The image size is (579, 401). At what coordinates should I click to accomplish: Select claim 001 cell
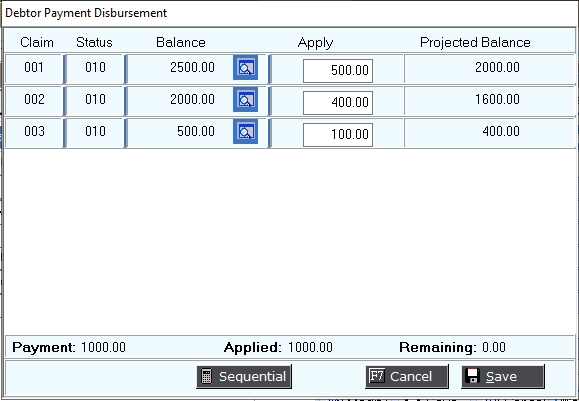coord(34,68)
